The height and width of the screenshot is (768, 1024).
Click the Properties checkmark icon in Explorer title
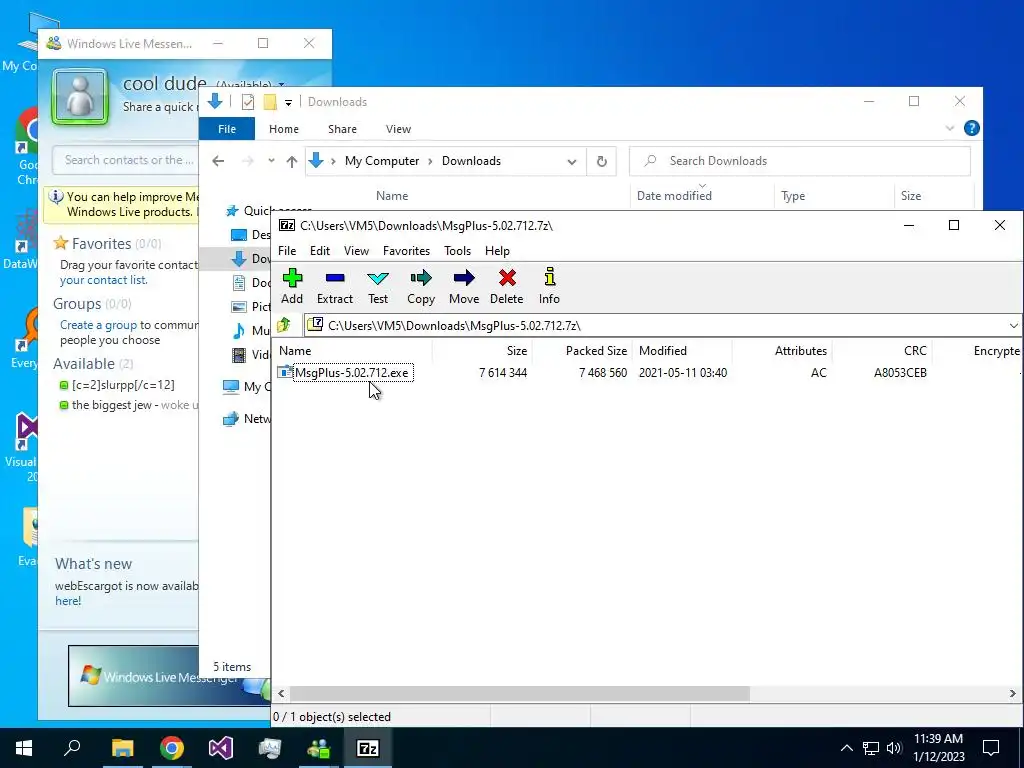click(x=248, y=102)
